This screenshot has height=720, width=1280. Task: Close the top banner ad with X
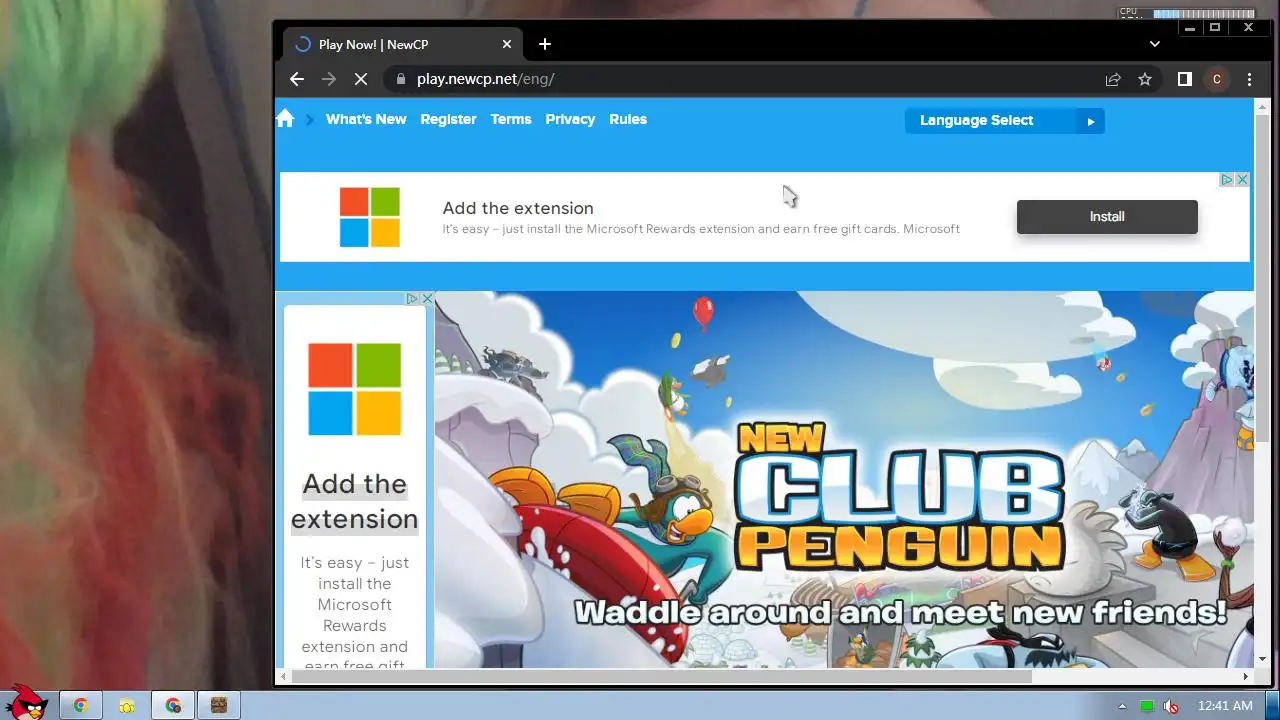click(1243, 180)
